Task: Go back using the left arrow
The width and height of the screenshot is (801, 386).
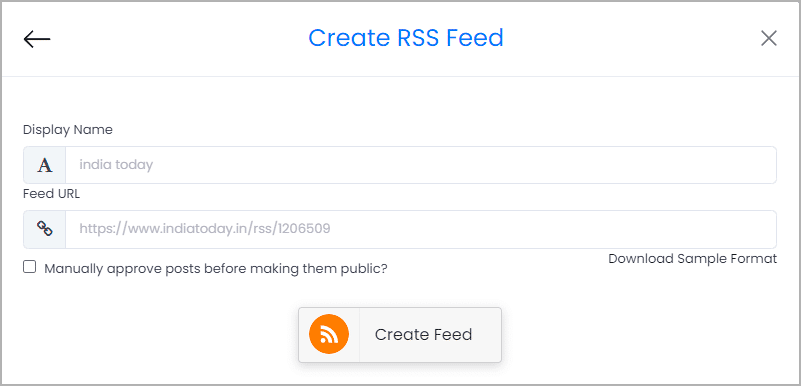Action: 37,39
